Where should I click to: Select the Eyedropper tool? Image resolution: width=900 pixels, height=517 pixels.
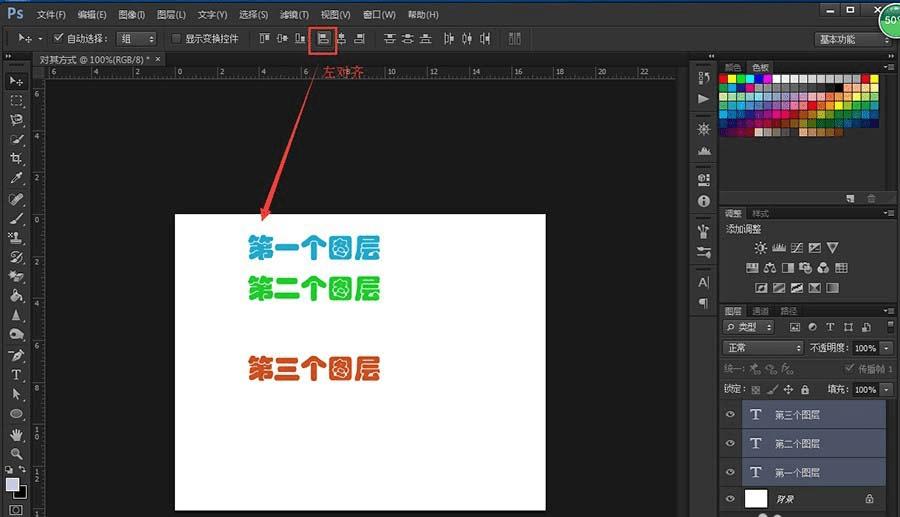pos(17,178)
